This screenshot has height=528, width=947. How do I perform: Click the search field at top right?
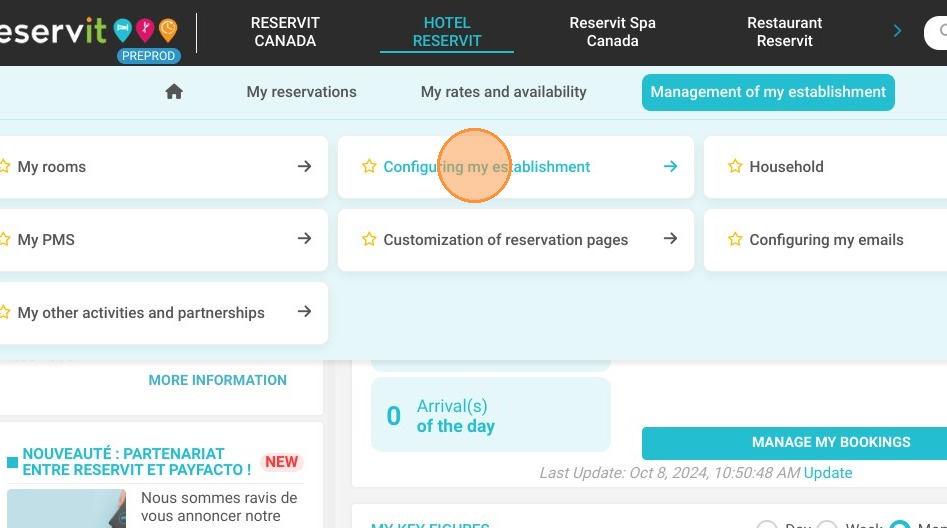click(x=936, y=33)
